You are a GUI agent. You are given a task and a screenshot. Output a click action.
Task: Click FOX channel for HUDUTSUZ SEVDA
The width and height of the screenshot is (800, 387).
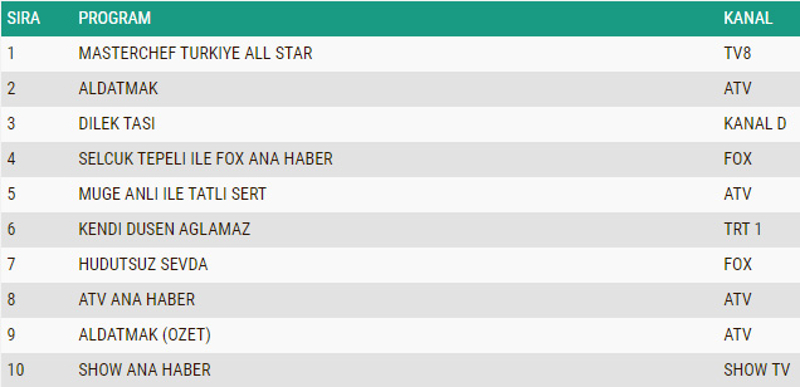point(738,264)
